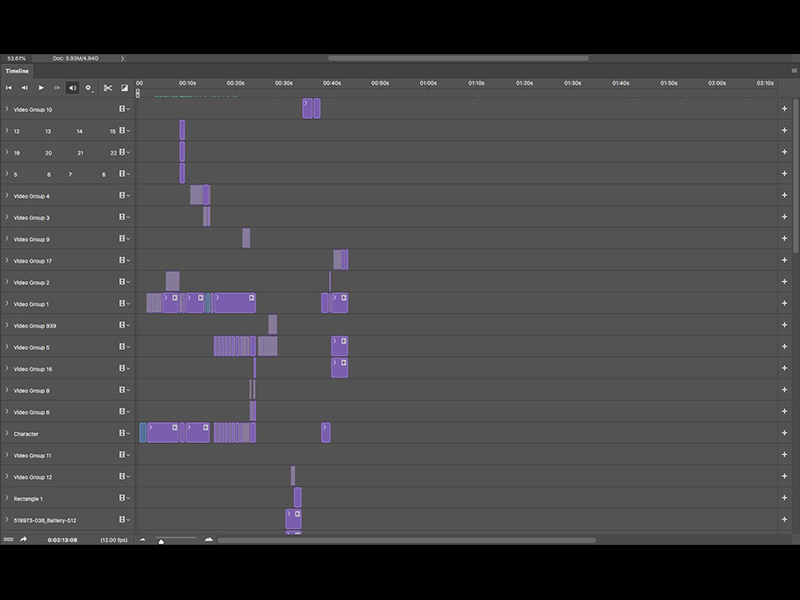Expand the Character track

click(x=8, y=433)
